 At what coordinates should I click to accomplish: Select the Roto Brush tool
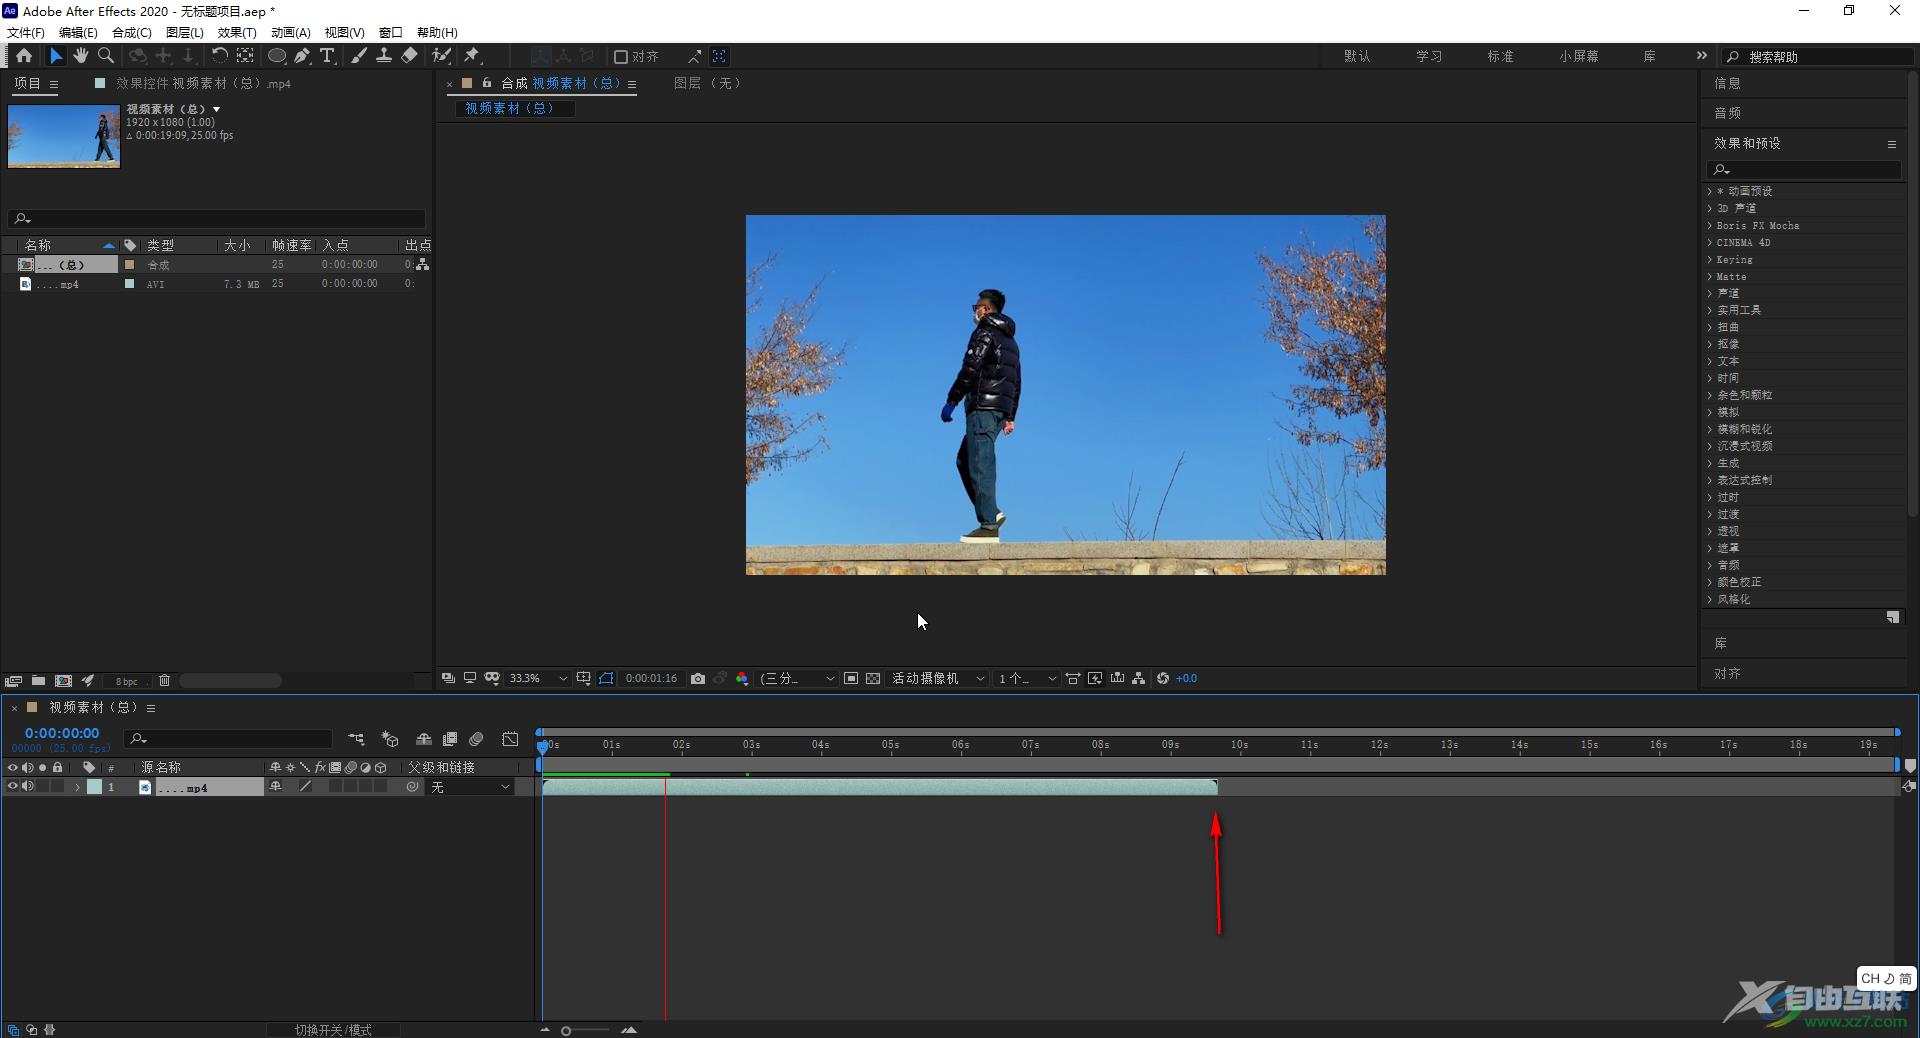click(x=441, y=56)
